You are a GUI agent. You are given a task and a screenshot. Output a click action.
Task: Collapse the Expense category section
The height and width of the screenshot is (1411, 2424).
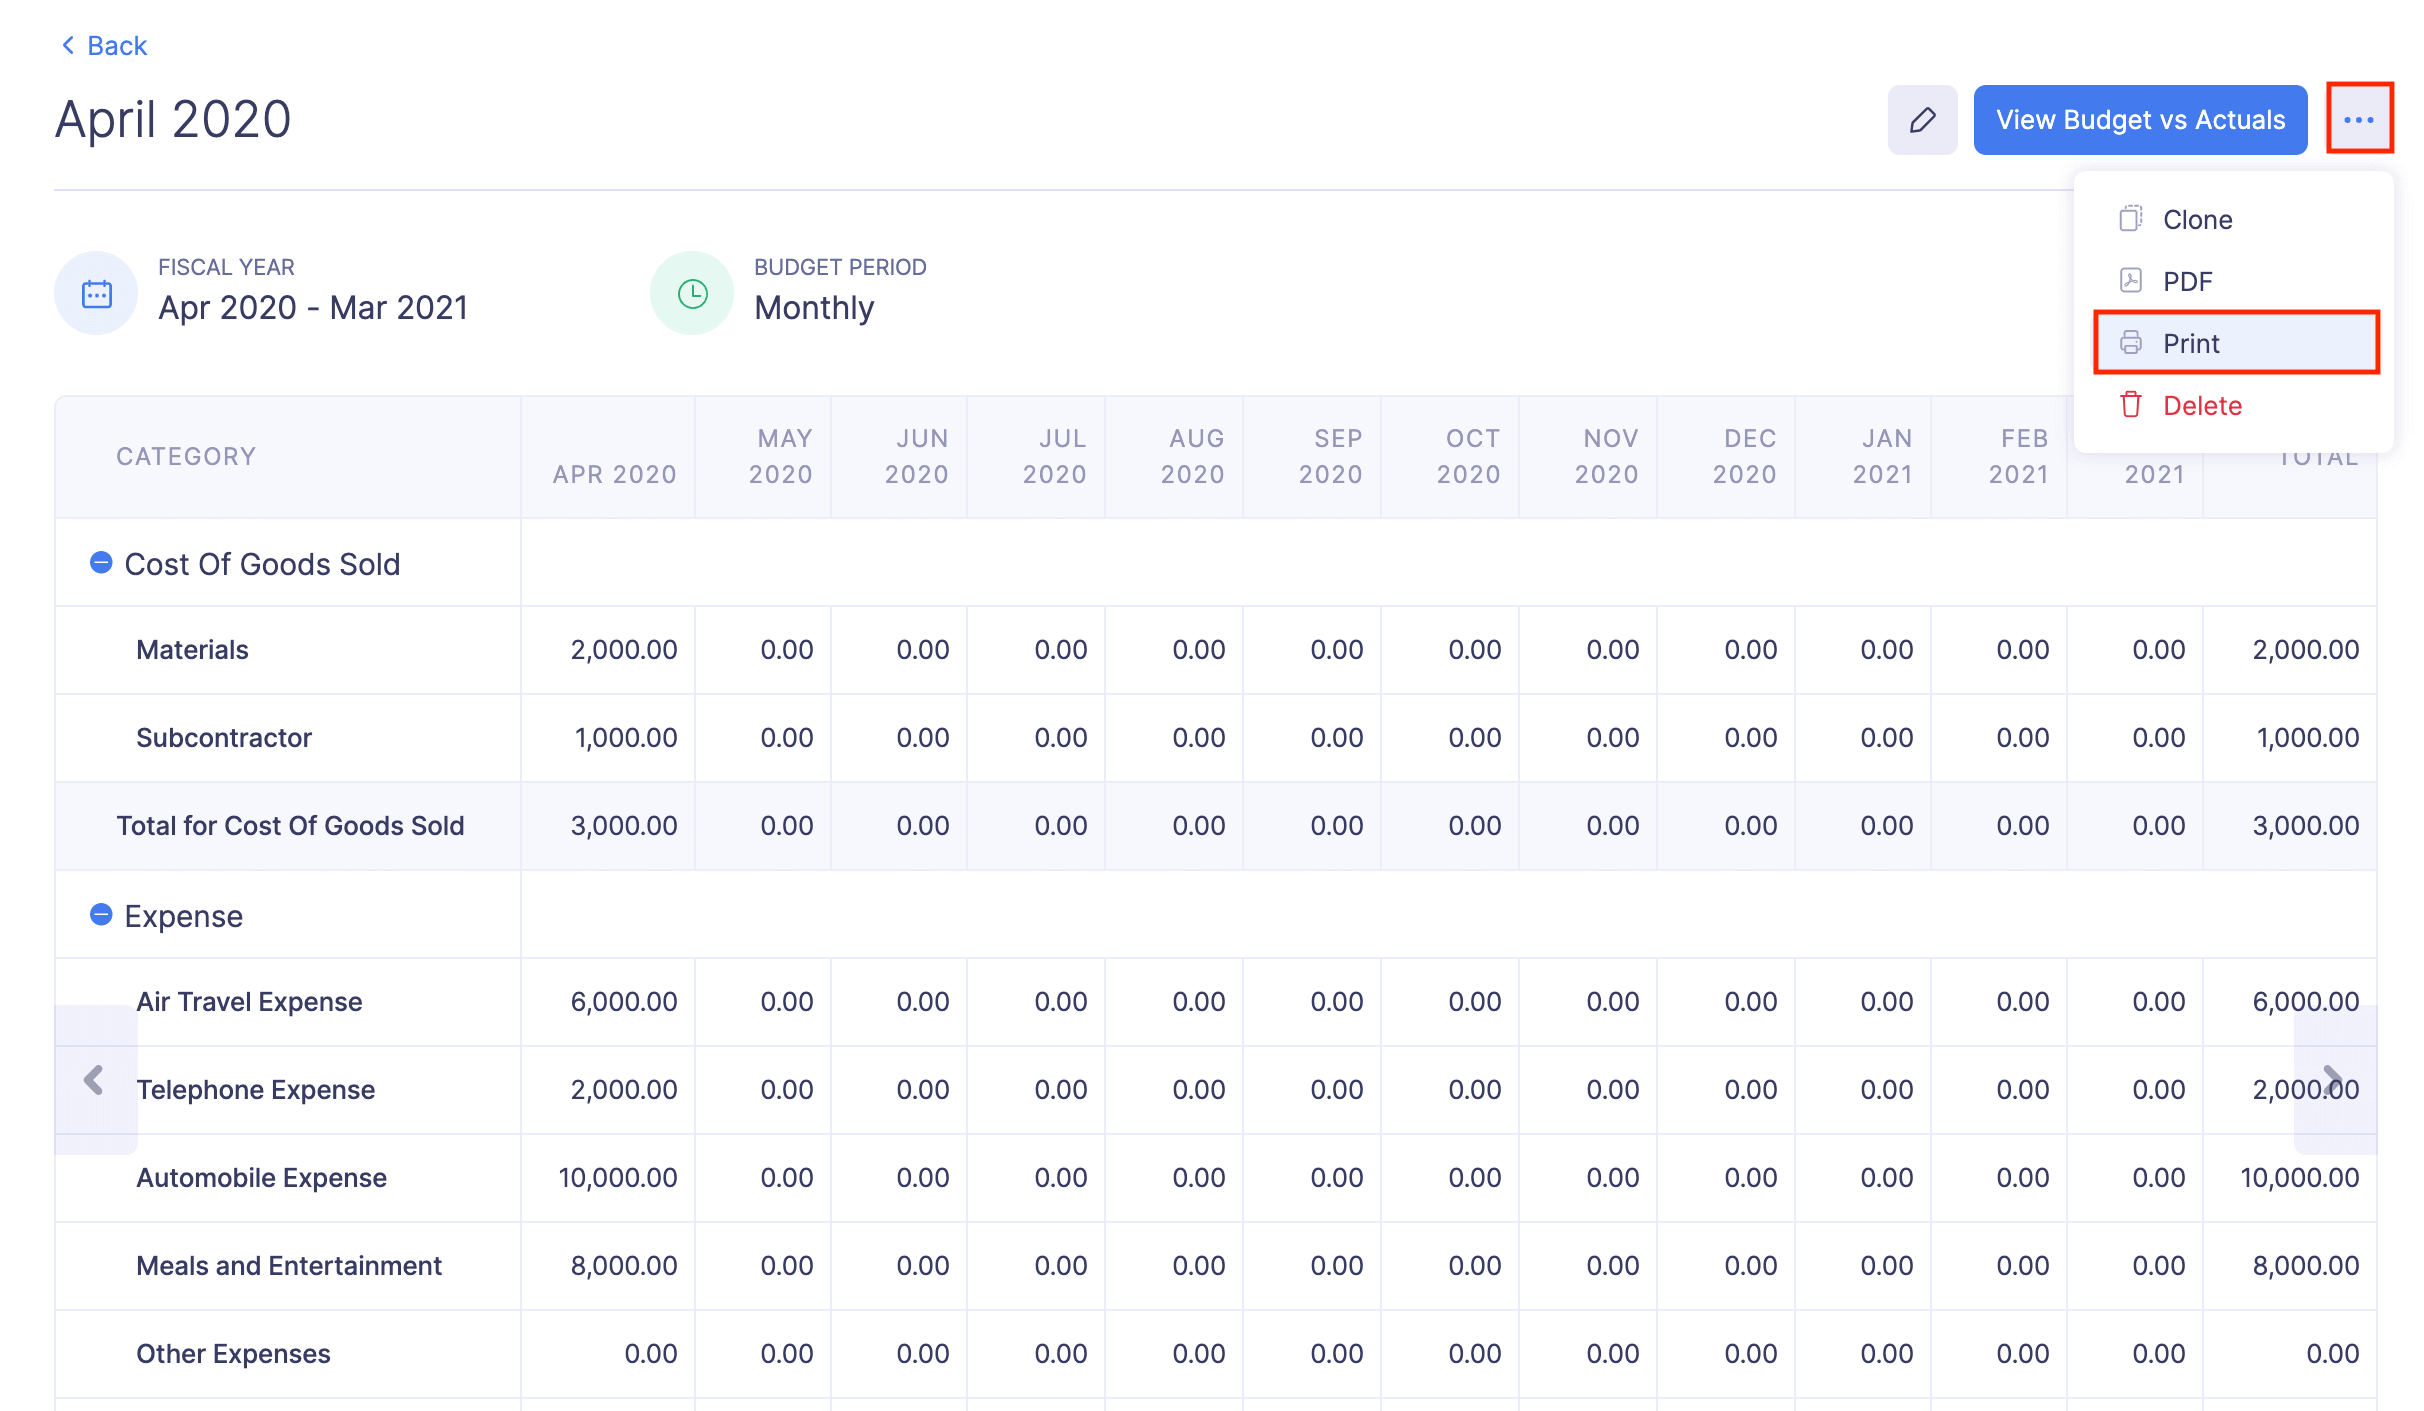point(101,915)
